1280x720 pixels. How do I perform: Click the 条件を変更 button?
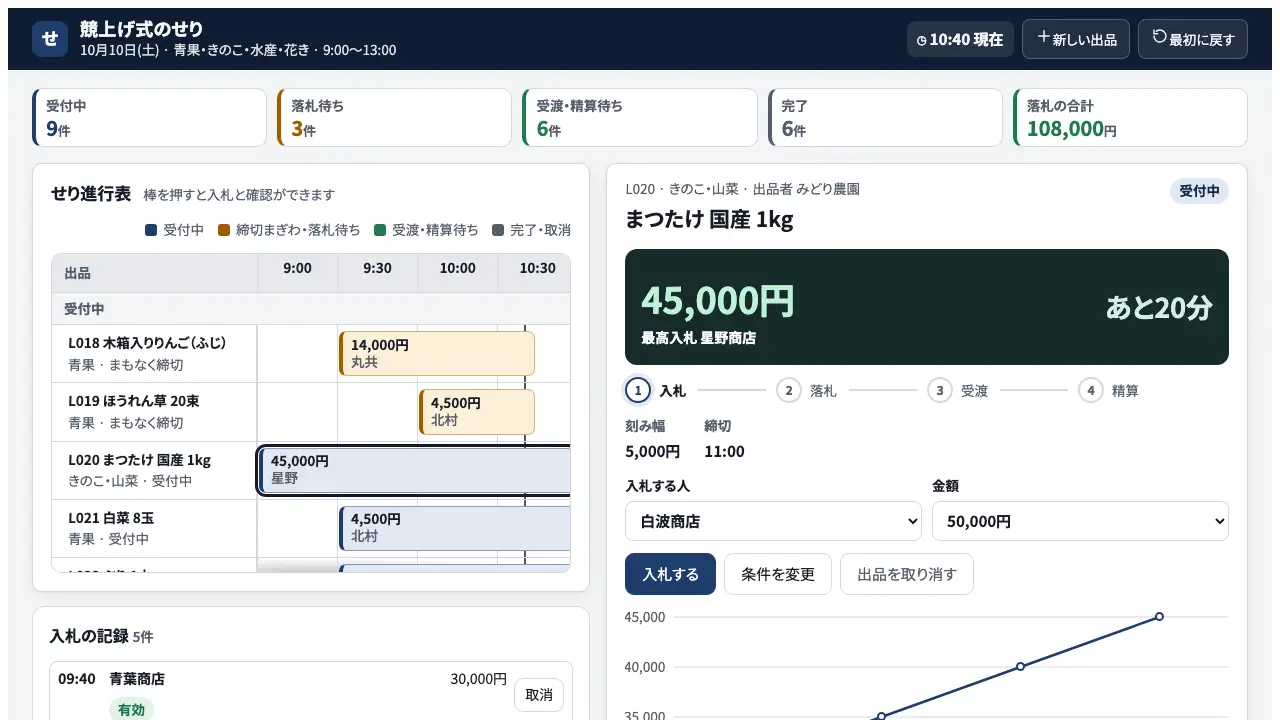pyautogui.click(x=778, y=574)
